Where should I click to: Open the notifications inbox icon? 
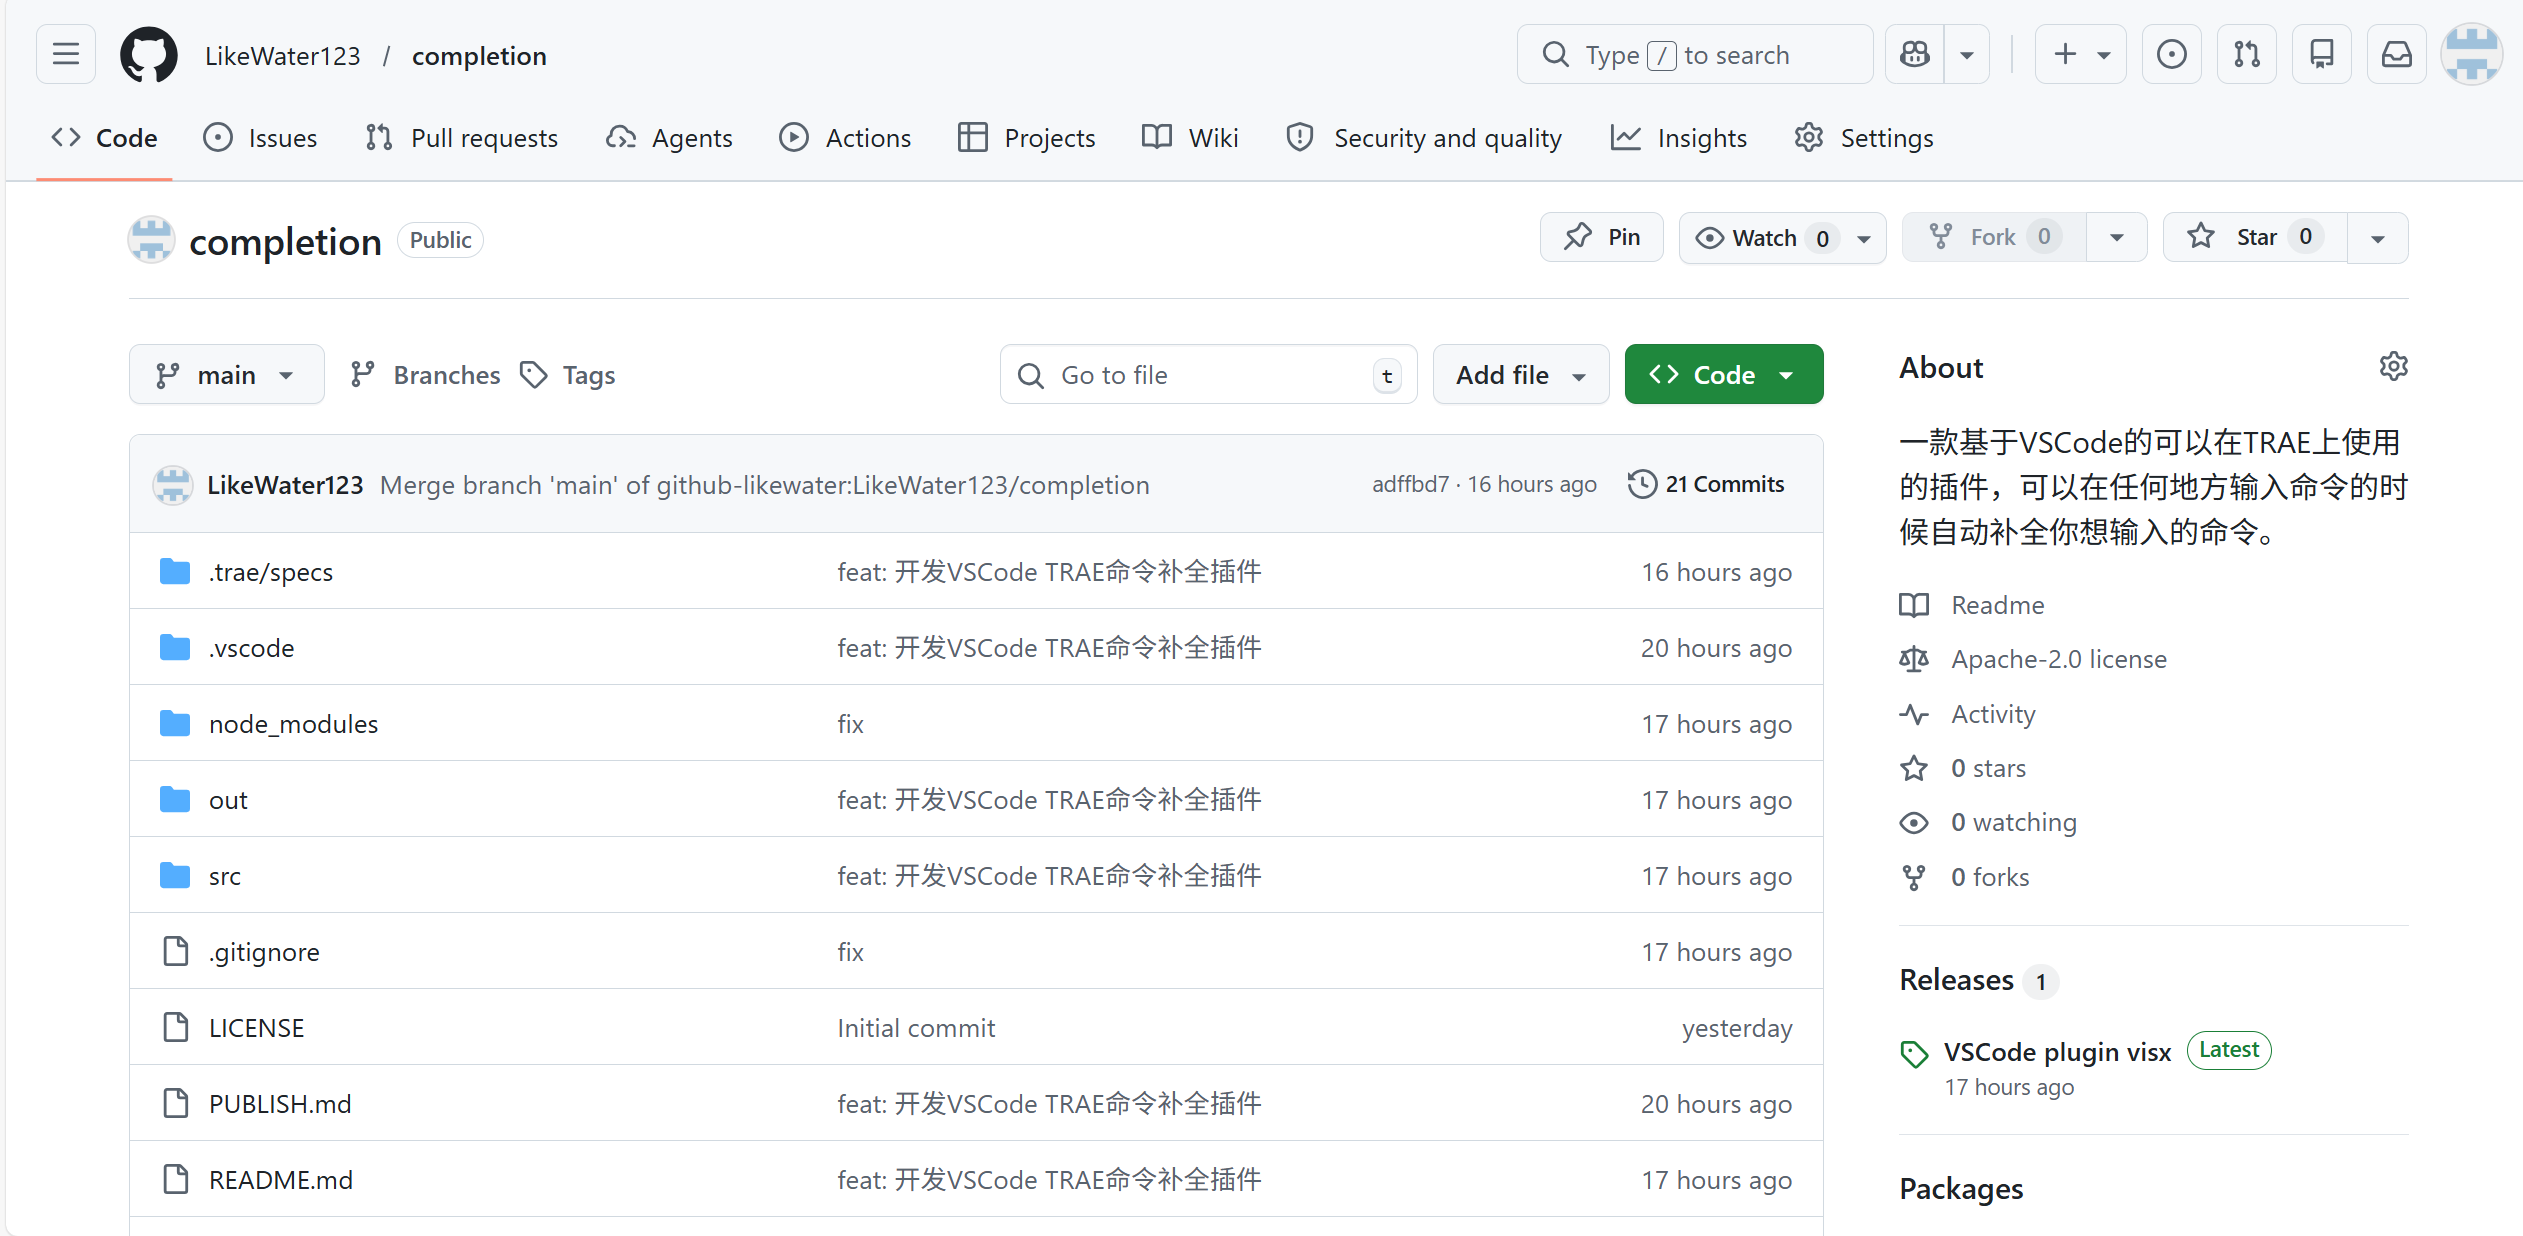pos(2396,54)
